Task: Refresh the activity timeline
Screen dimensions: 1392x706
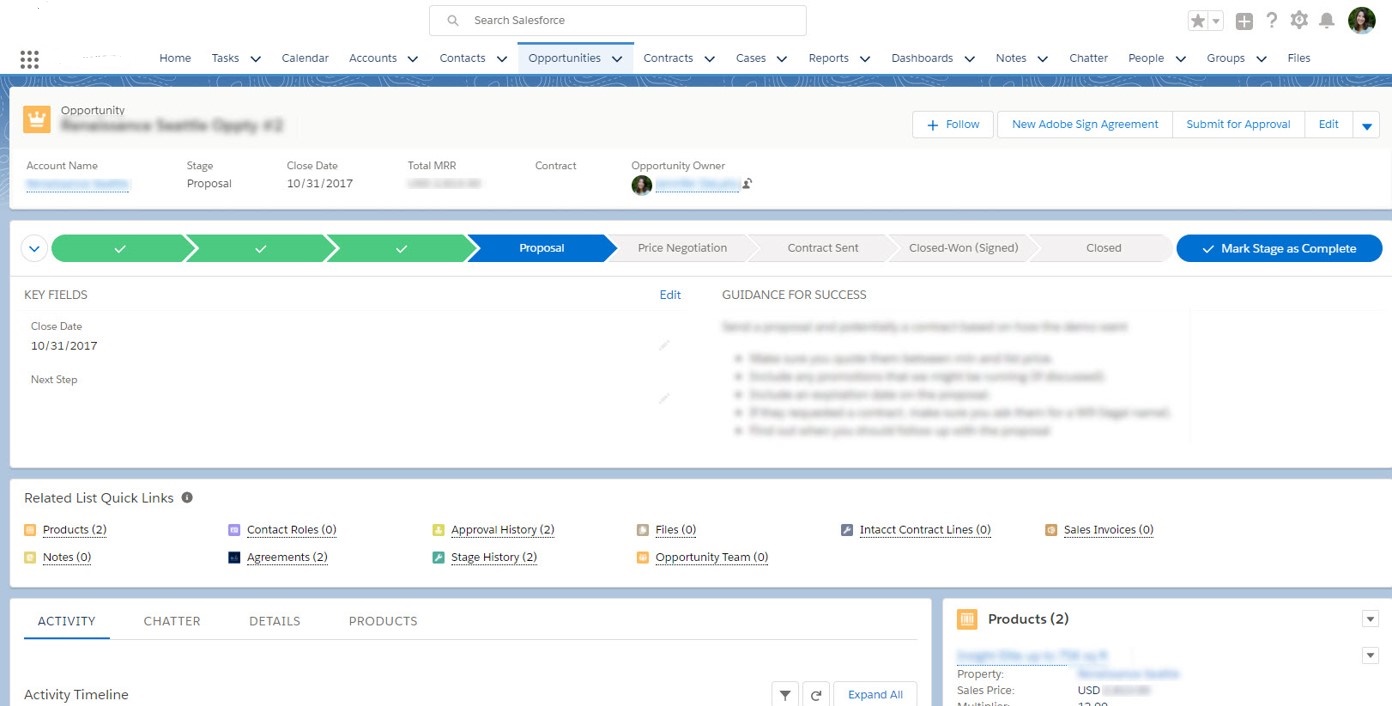Action: point(816,695)
